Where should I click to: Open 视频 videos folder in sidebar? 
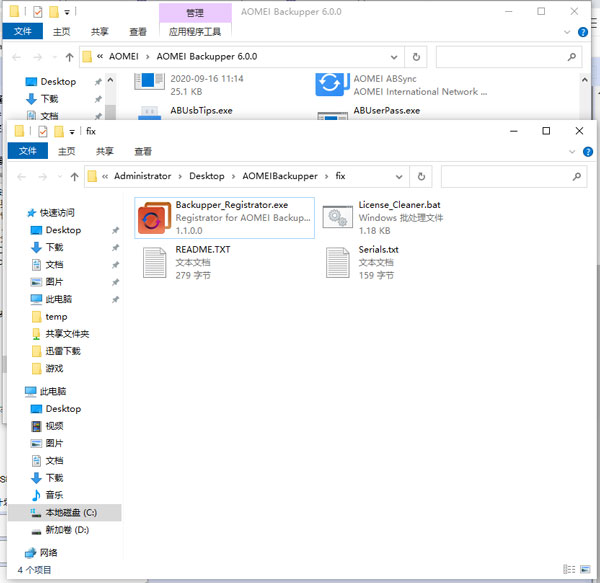click(x=47, y=426)
